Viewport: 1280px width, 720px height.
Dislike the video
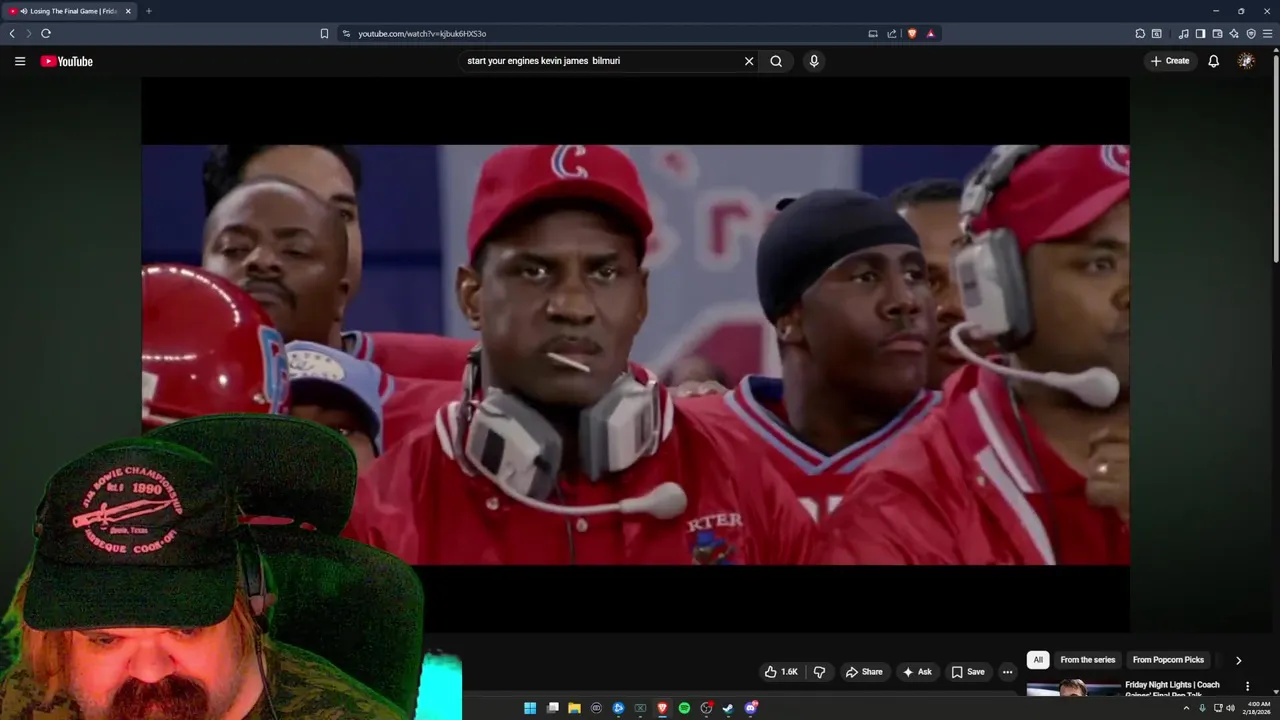(x=819, y=672)
